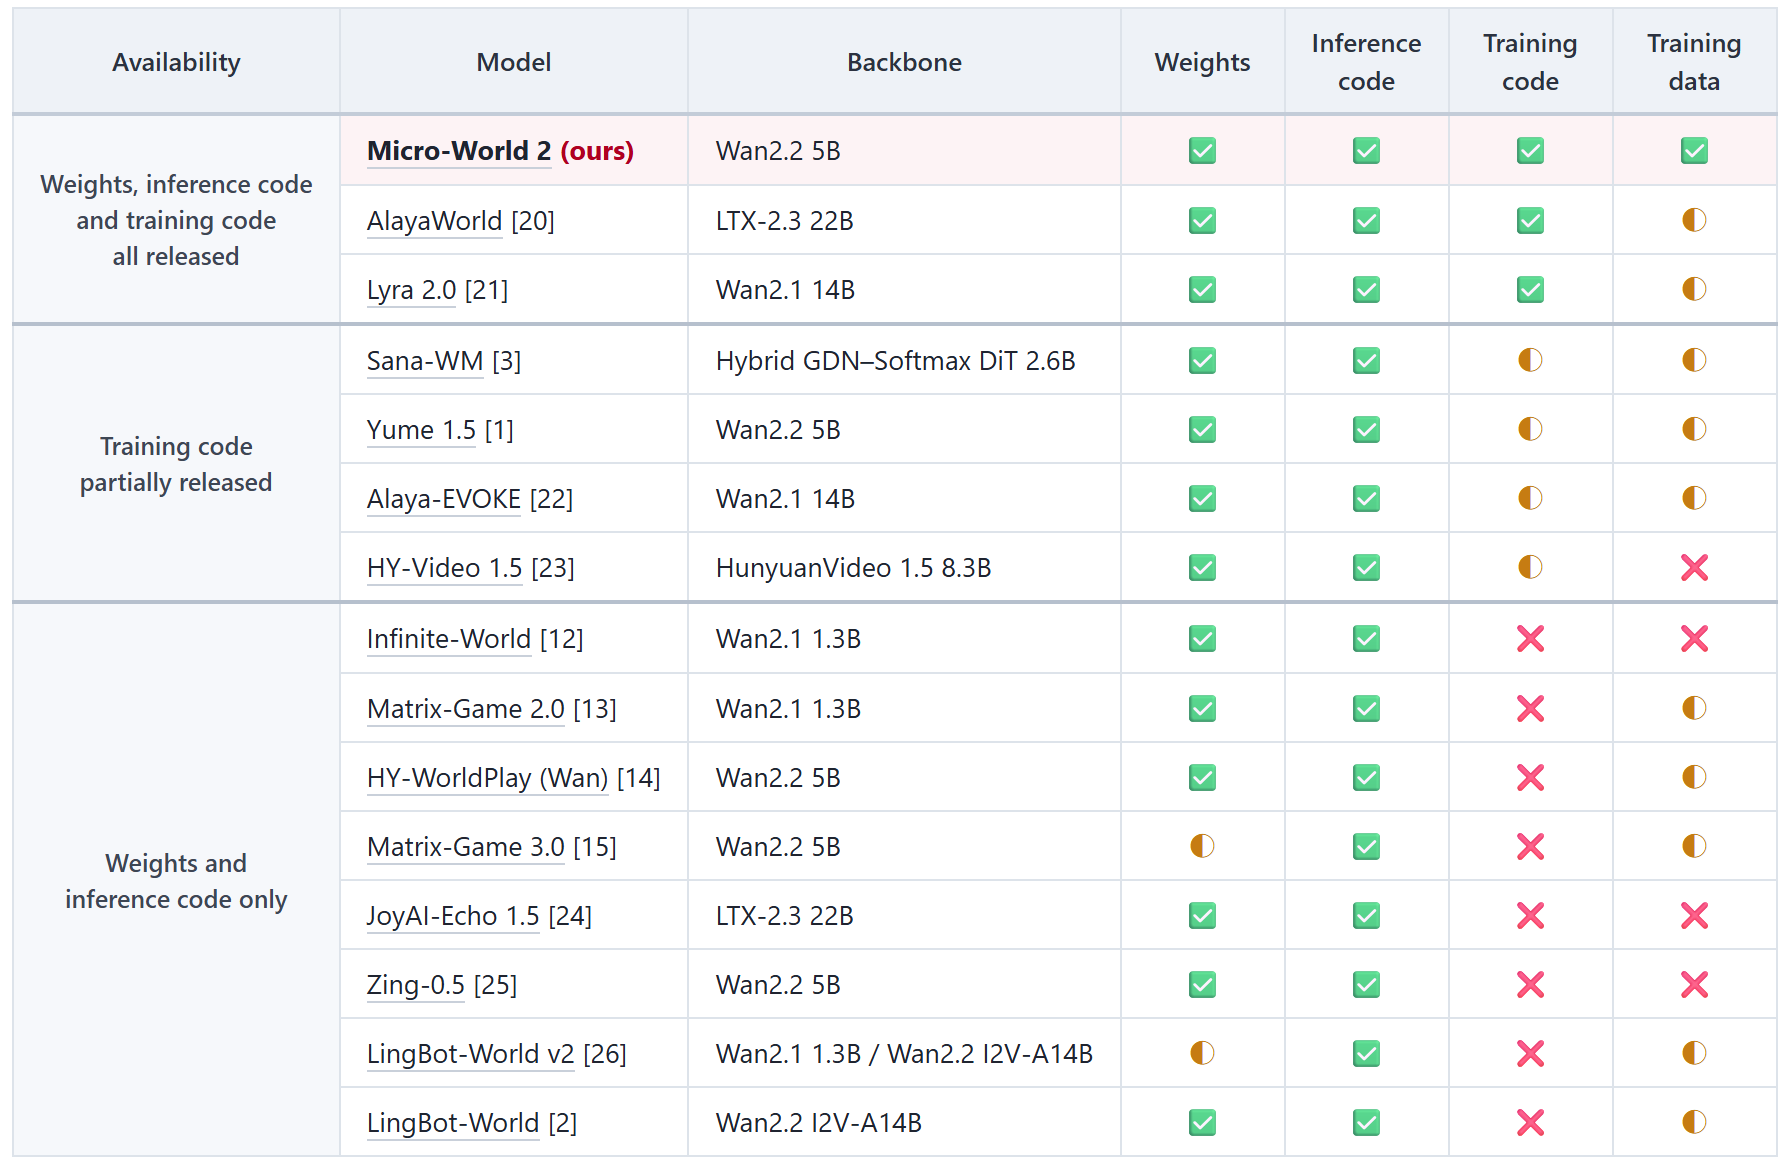Image resolution: width=1789 pixels, height=1166 pixels.
Task: Click Infinite-World training code red cross
Action: tap(1530, 639)
